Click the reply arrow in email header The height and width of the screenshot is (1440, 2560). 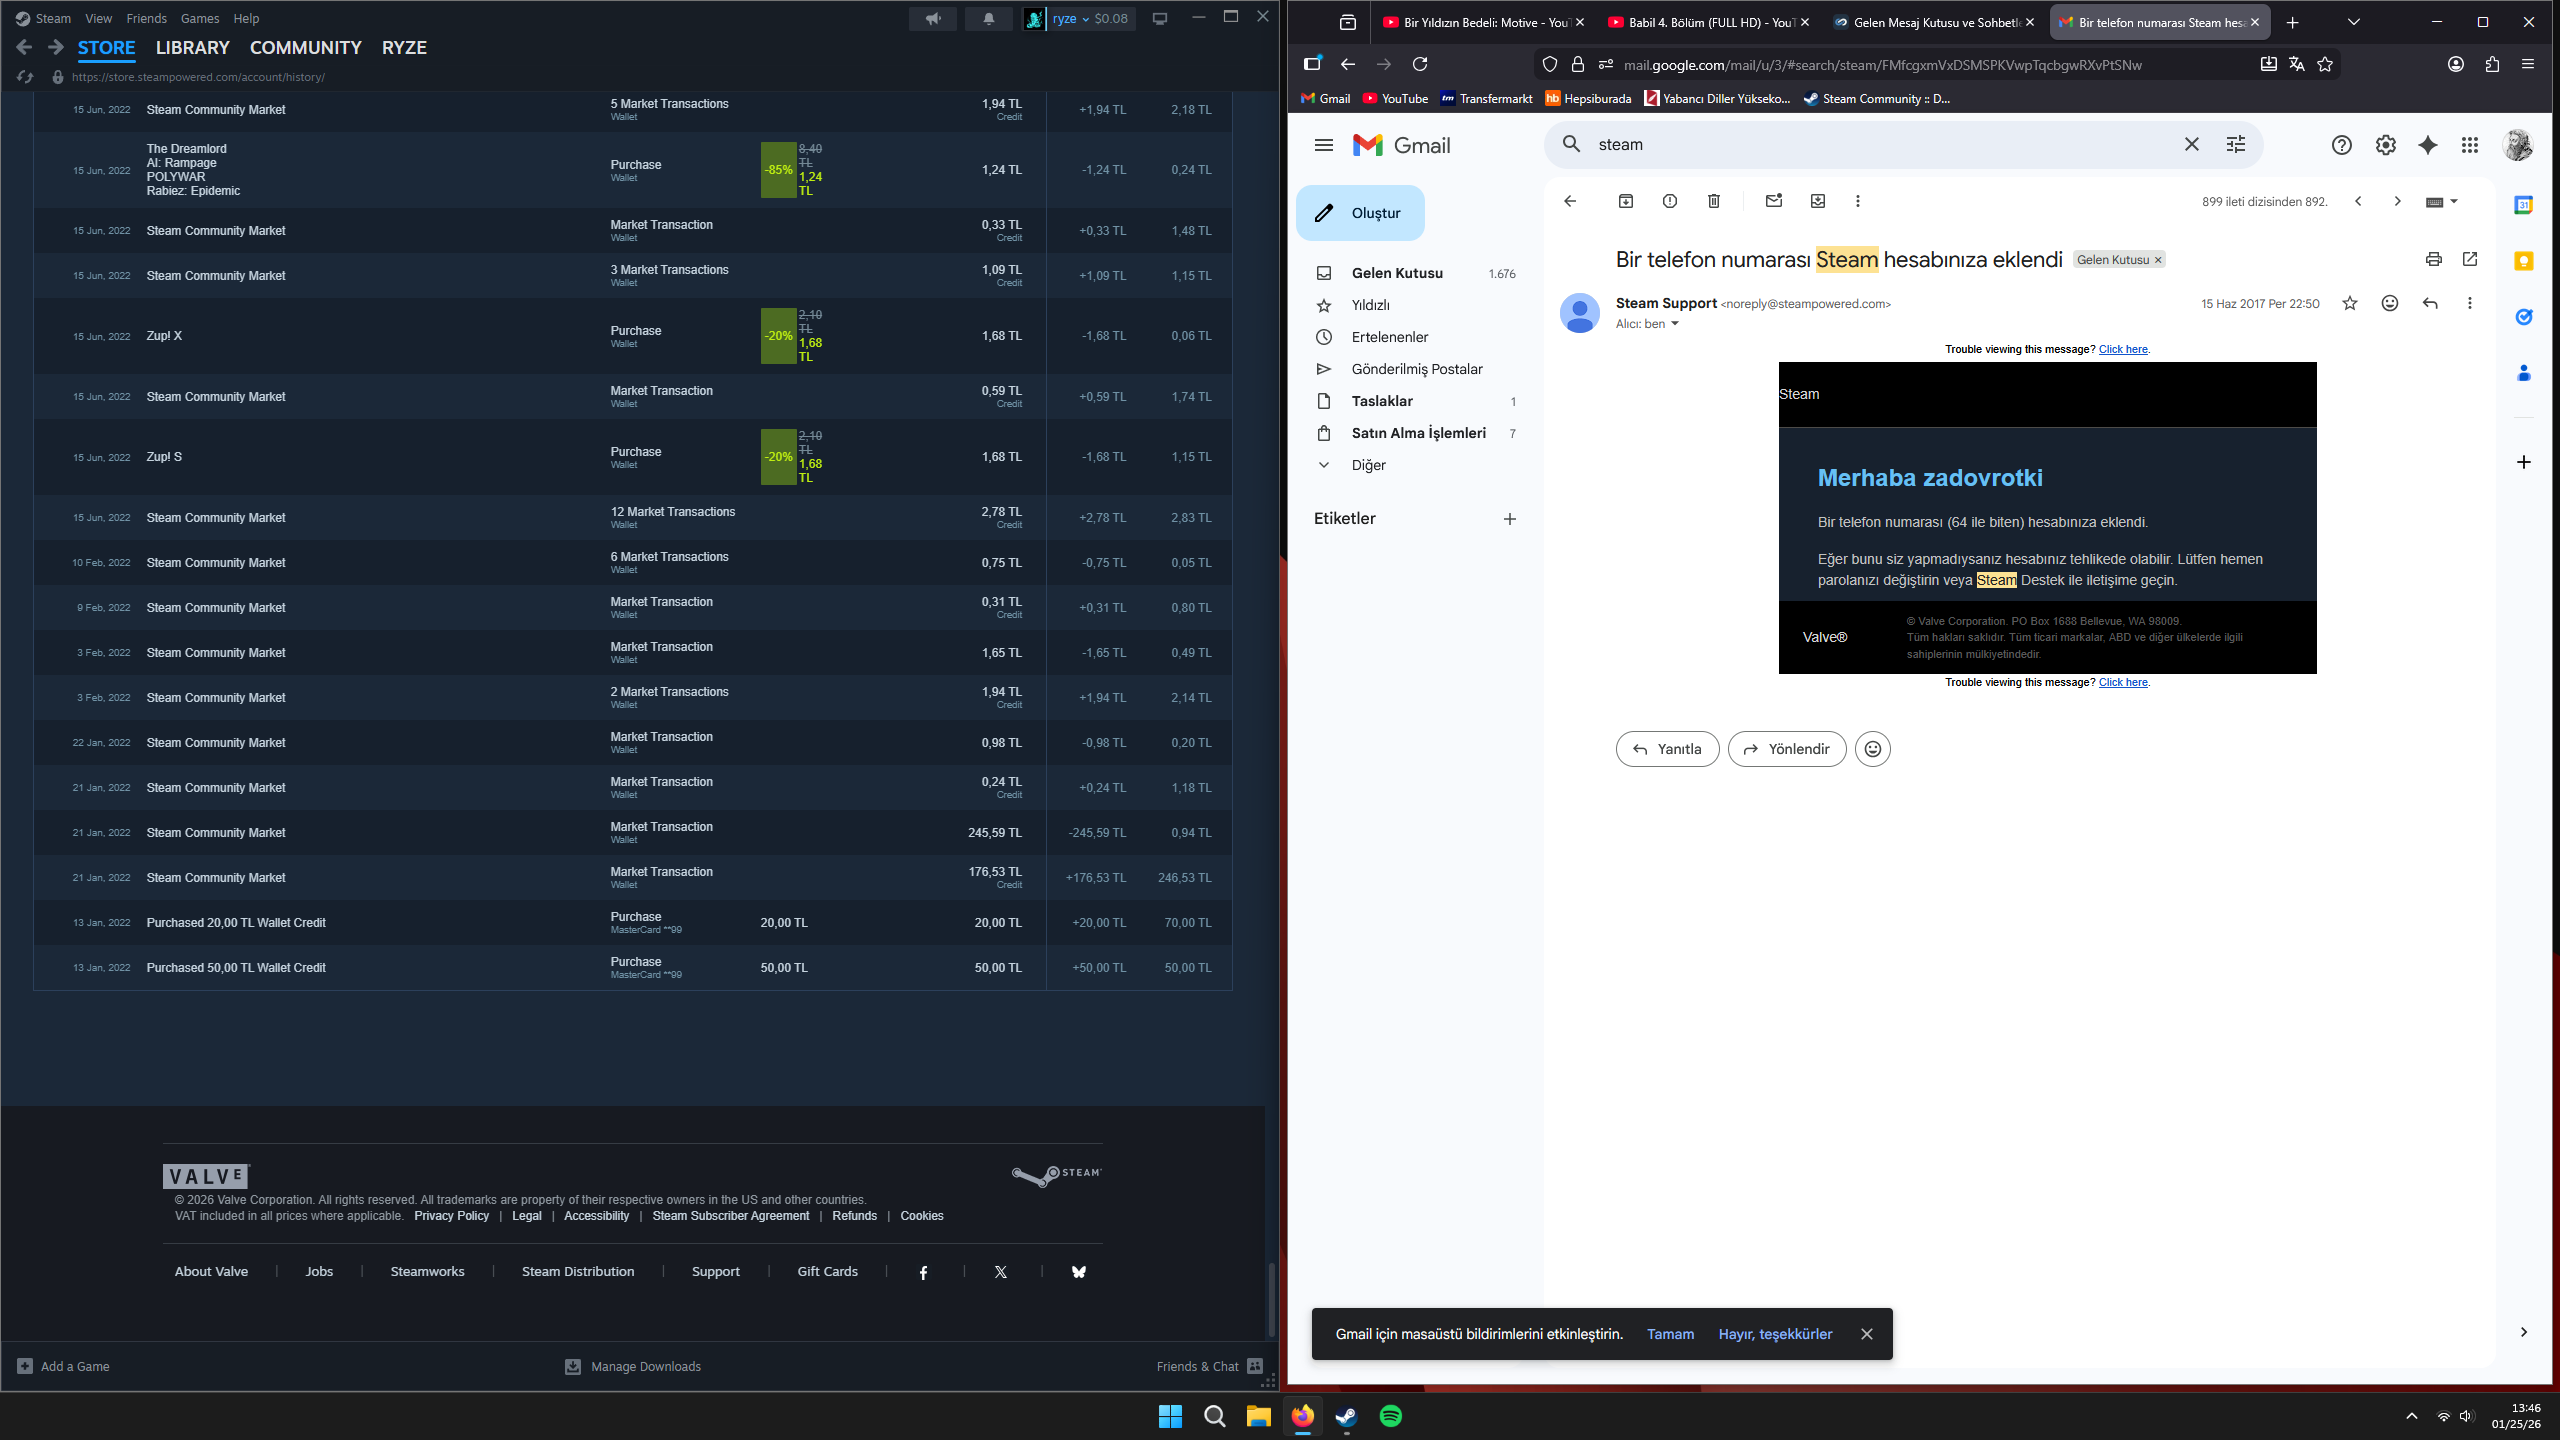coord(2430,304)
